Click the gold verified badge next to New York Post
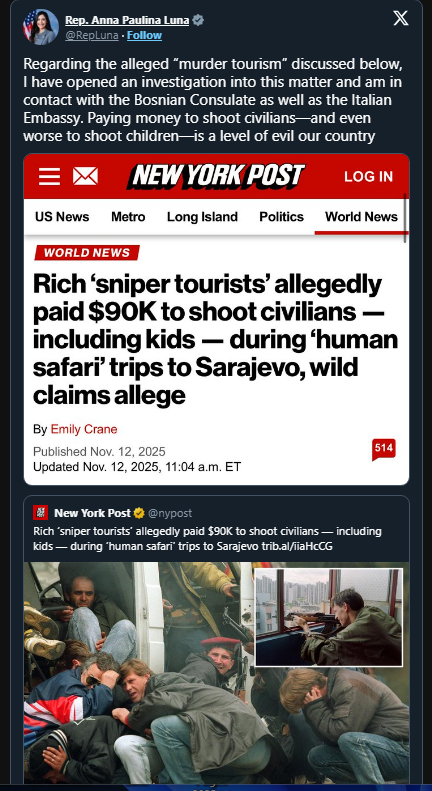 (139, 513)
